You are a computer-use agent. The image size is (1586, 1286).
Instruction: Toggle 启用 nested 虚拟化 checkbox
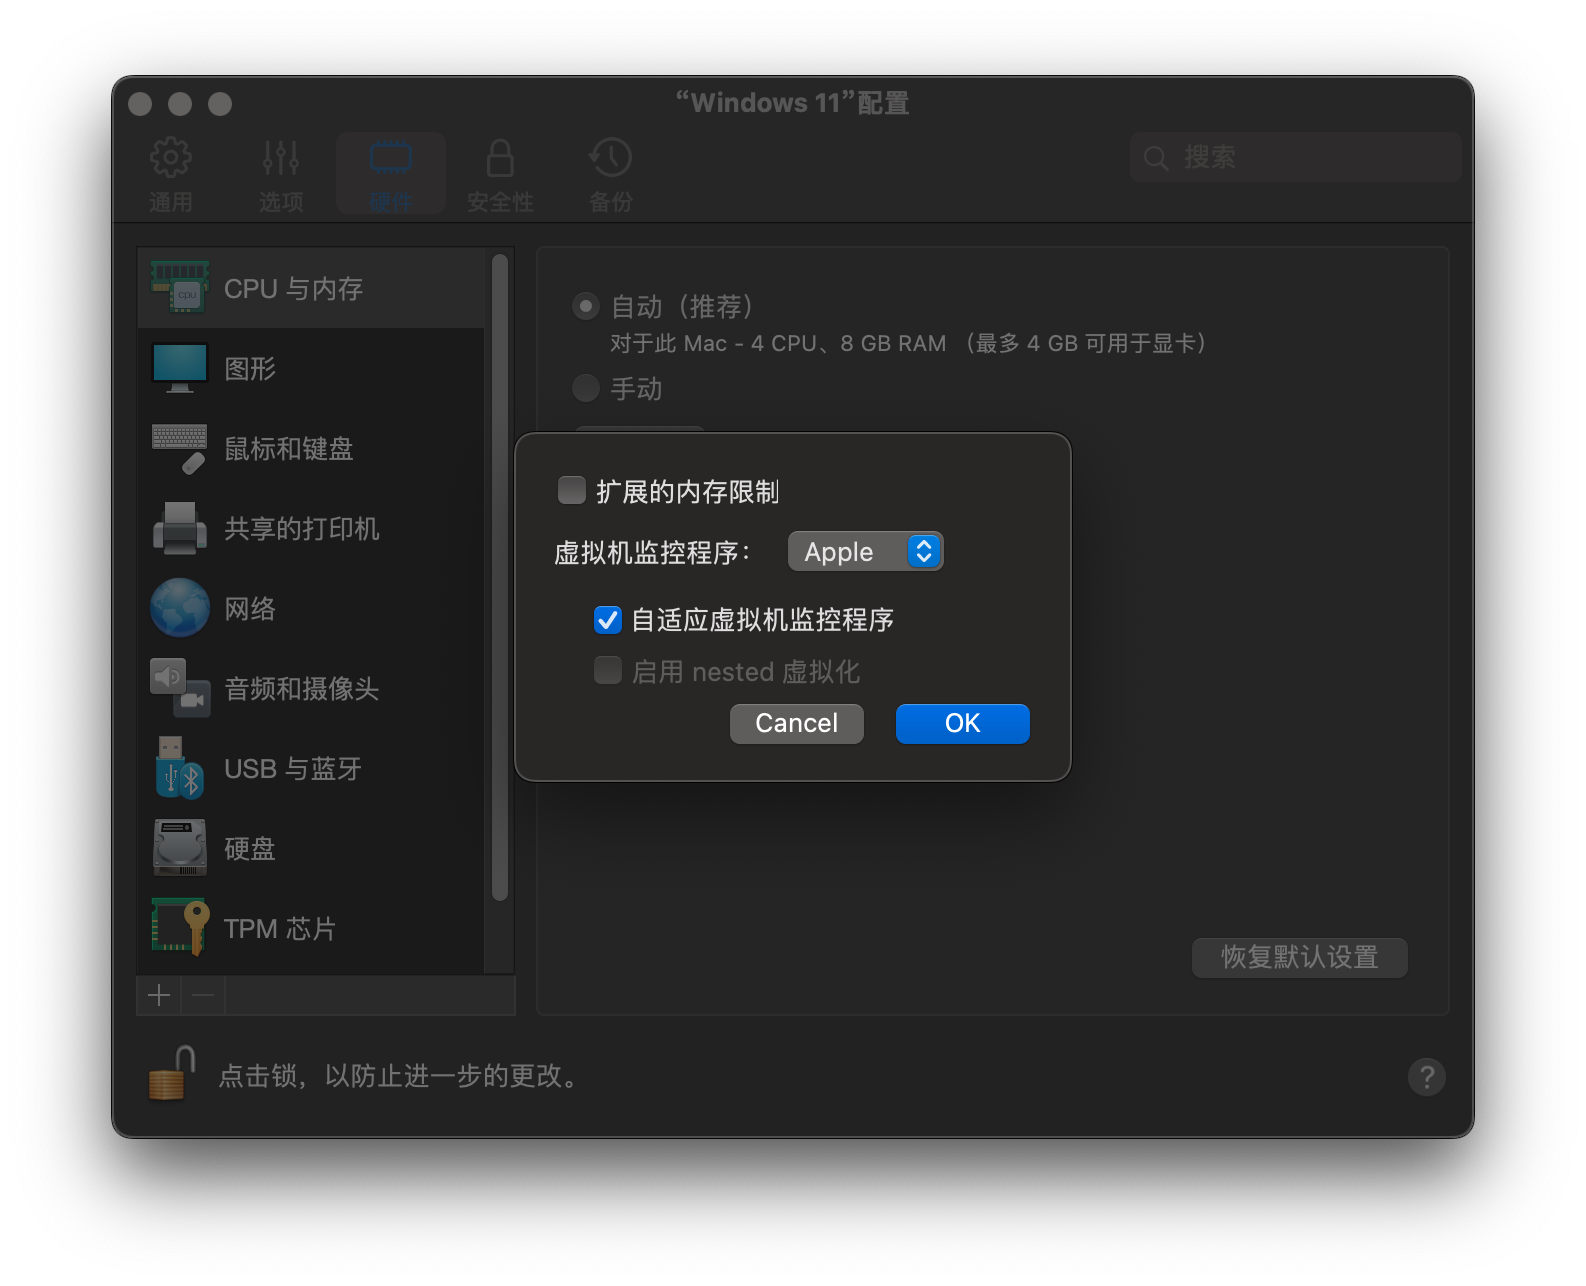click(x=608, y=670)
